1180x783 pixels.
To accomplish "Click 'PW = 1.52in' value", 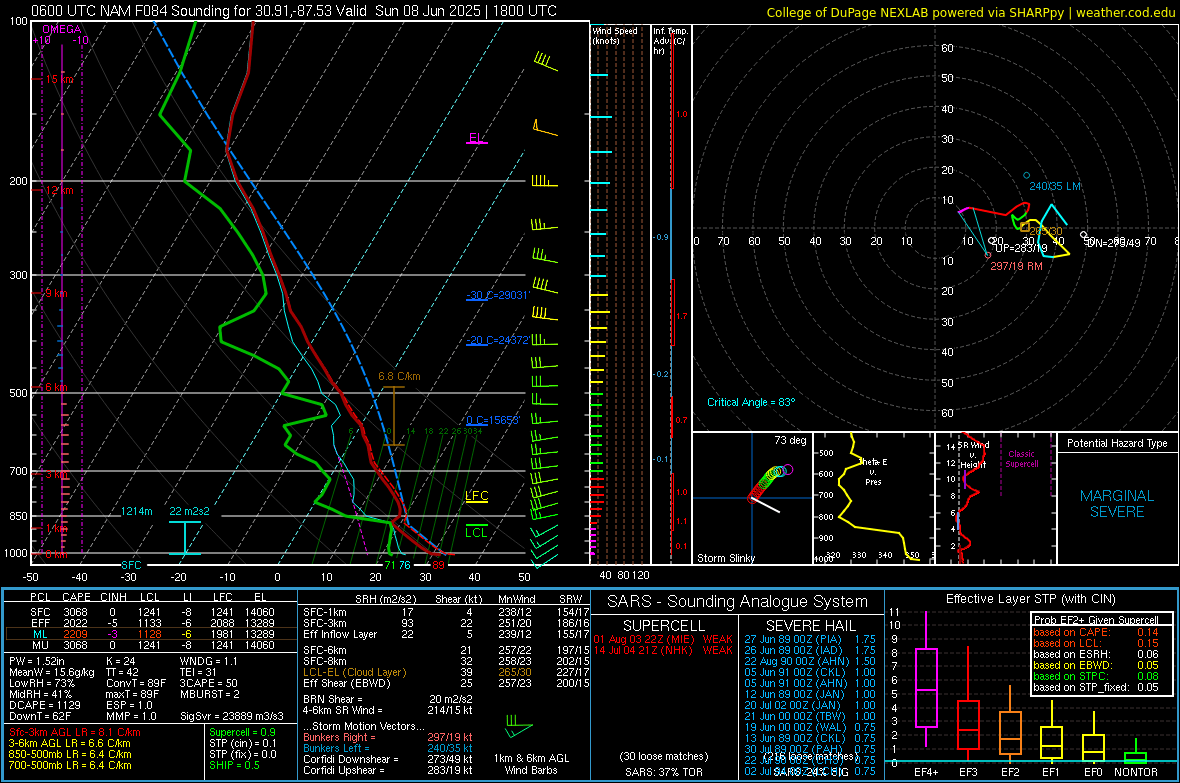I will point(37,661).
